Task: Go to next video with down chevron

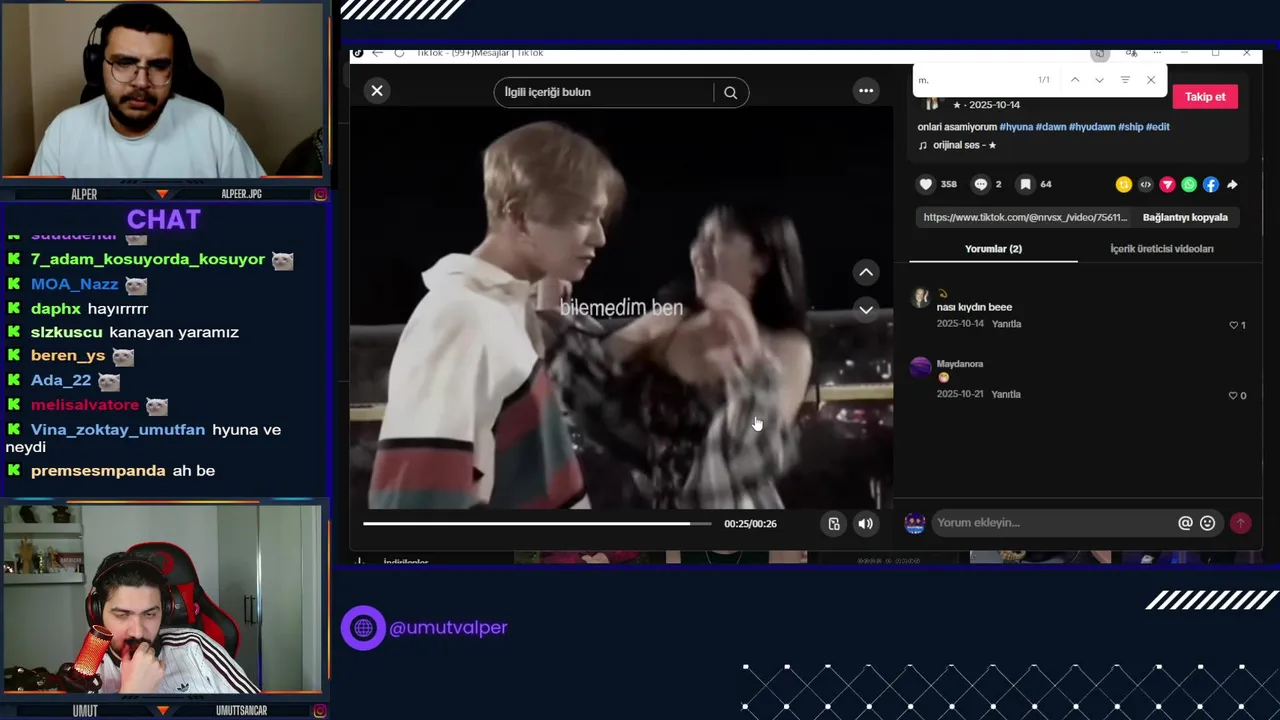Action: pos(866,310)
